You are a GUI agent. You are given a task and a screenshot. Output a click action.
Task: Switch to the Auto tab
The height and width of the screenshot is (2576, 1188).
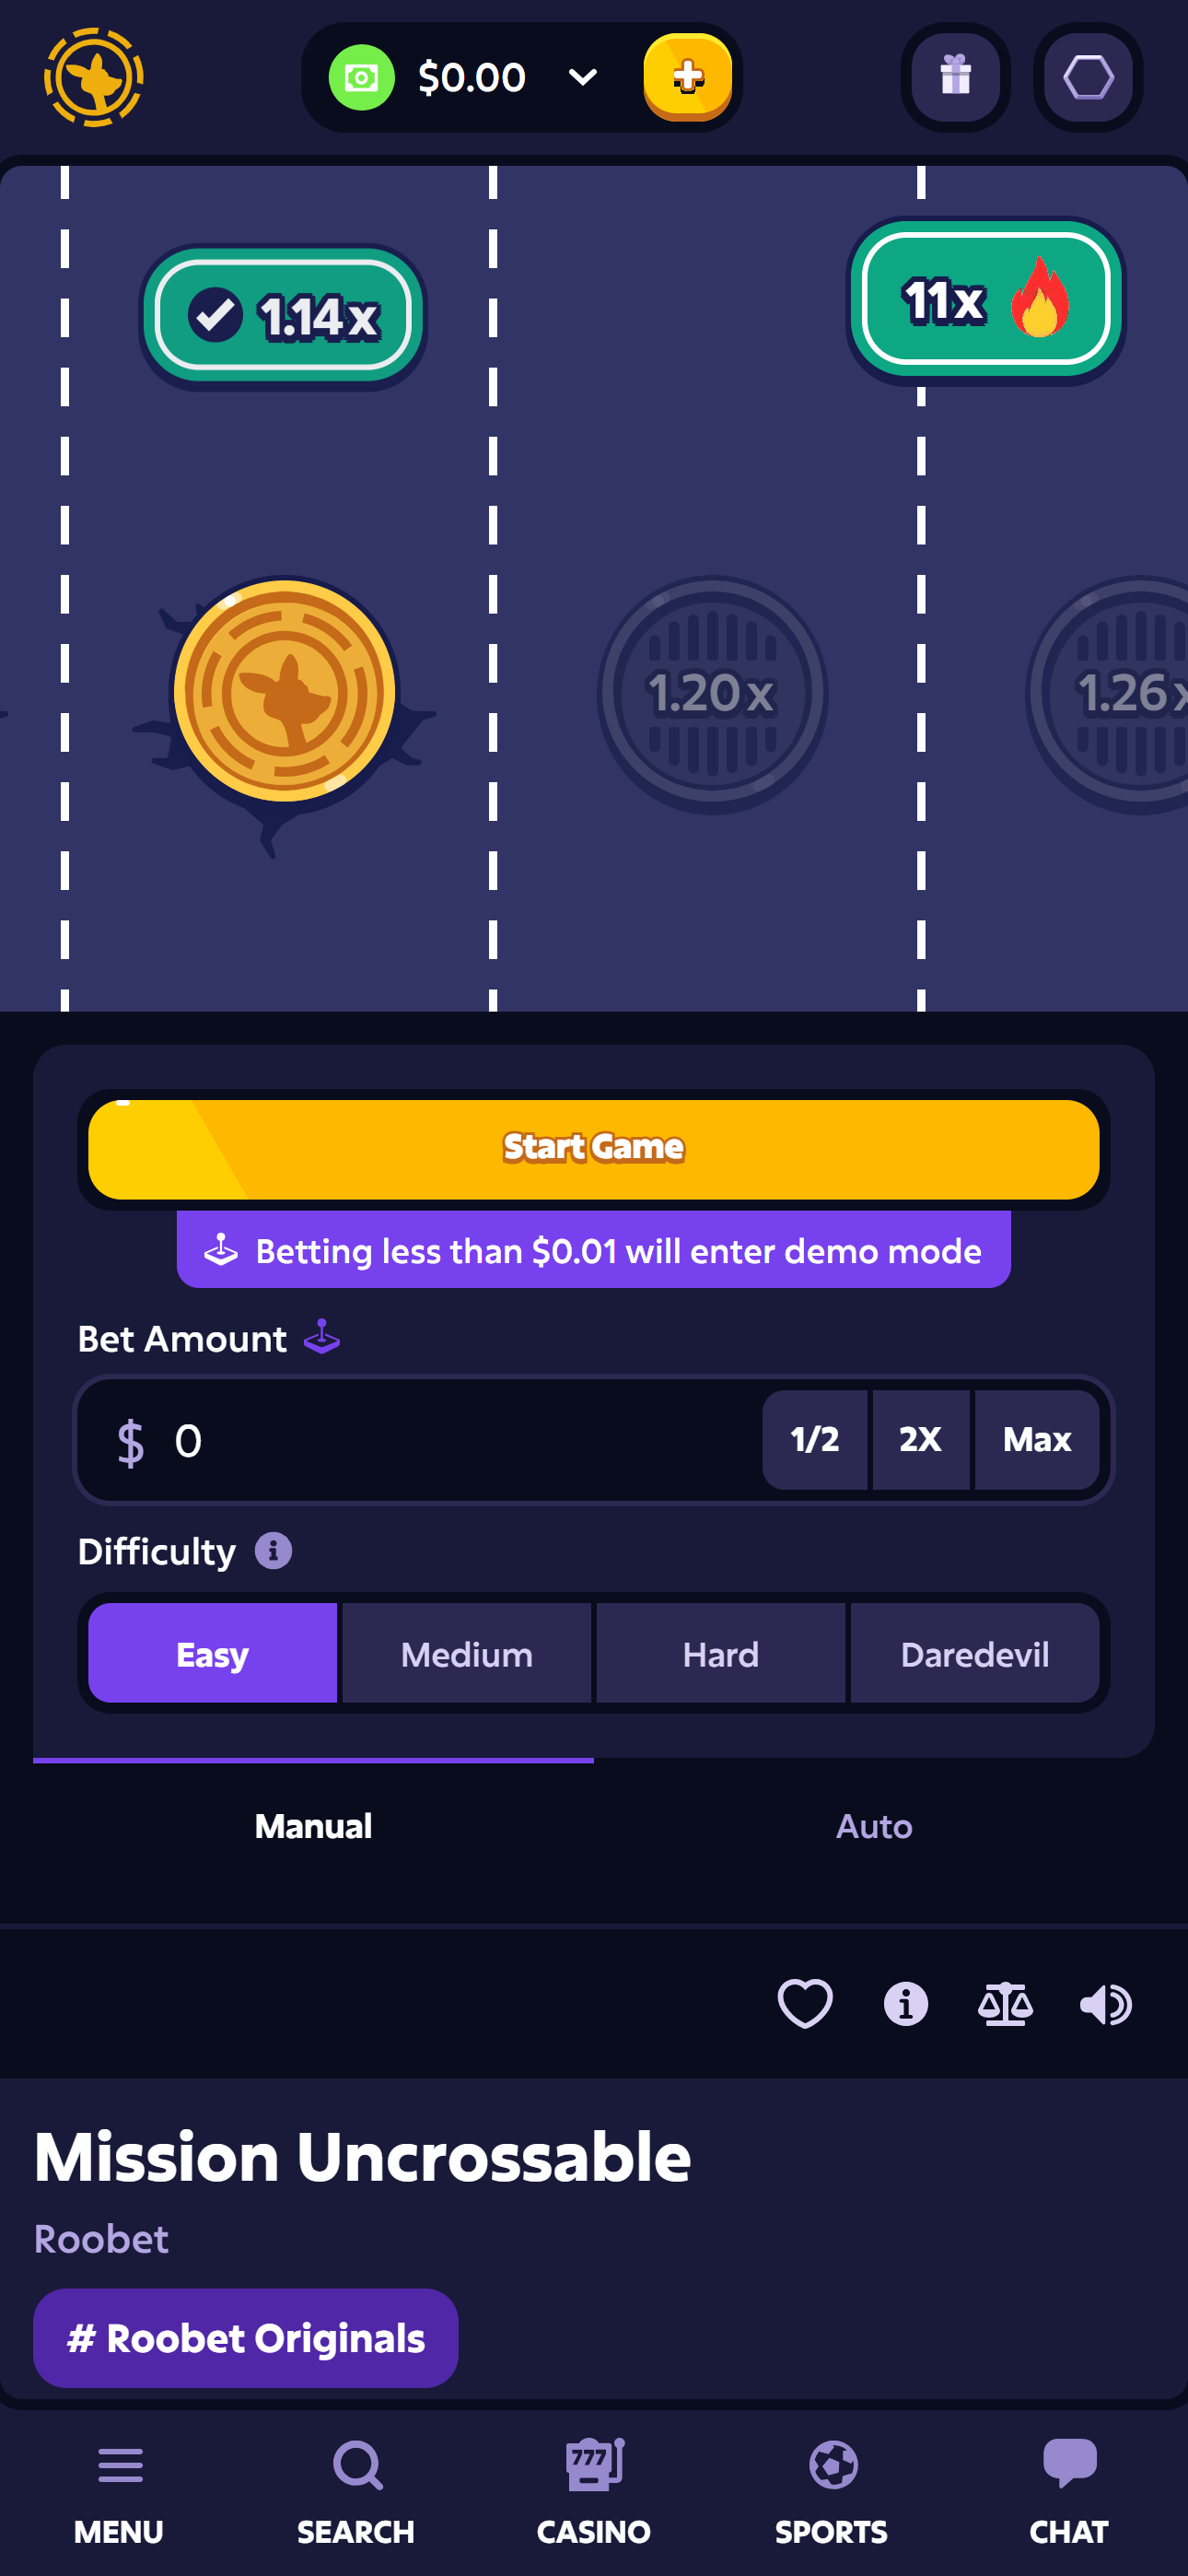click(x=873, y=1826)
